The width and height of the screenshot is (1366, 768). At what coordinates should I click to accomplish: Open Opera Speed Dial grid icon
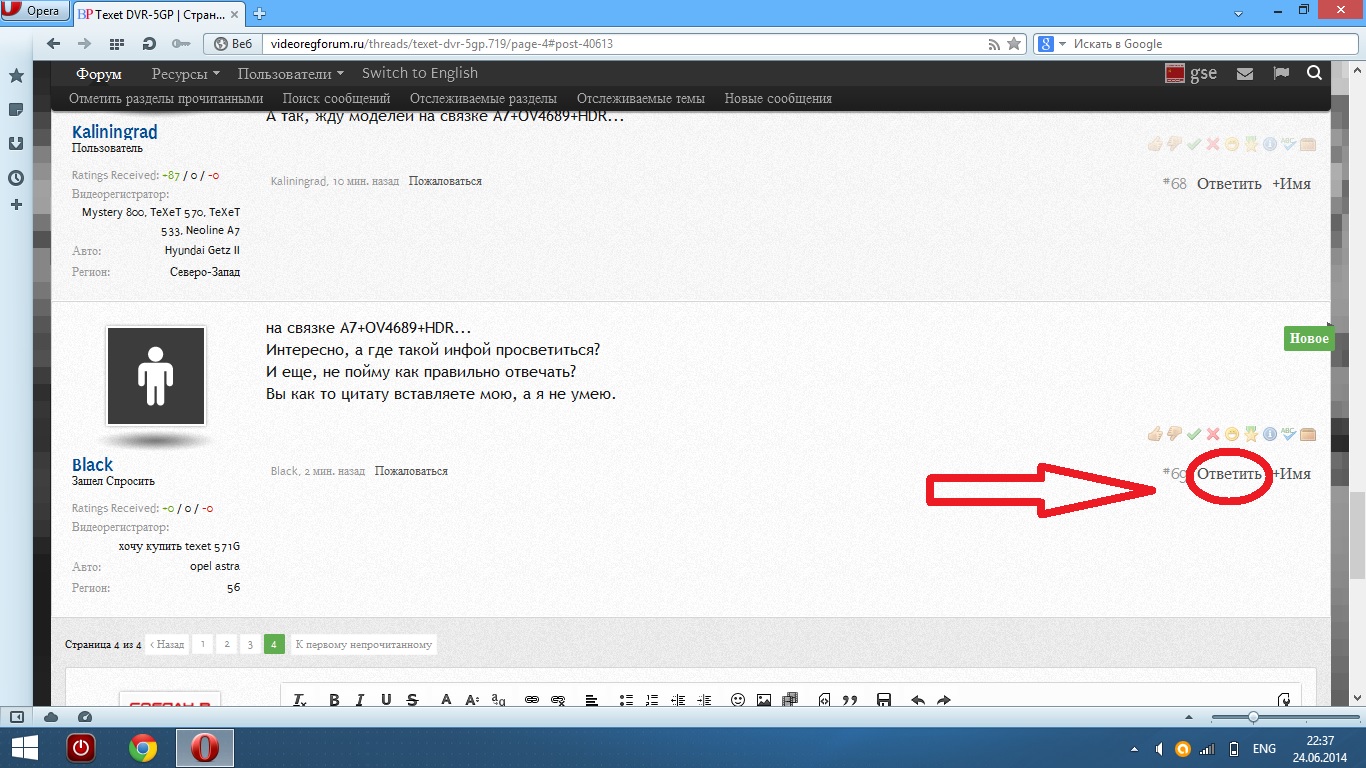coord(116,44)
